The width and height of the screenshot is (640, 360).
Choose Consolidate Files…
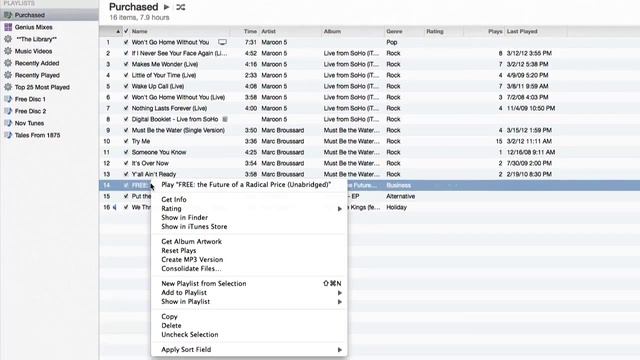point(191,269)
